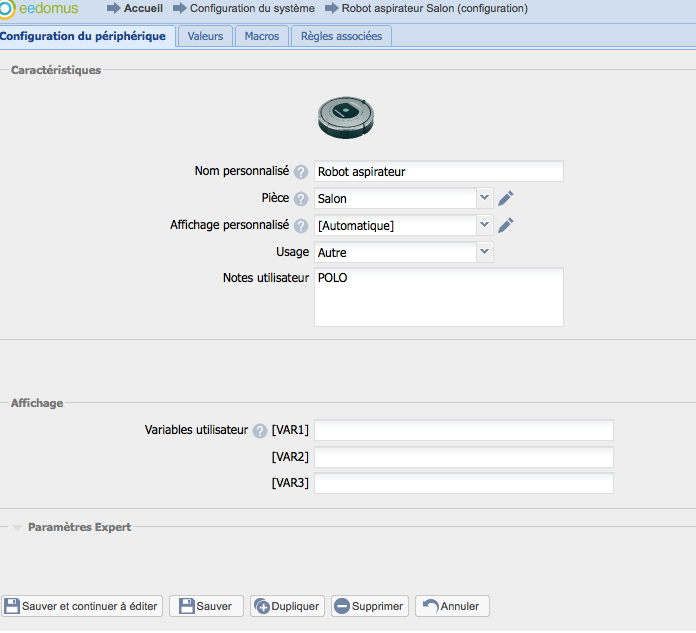The height and width of the screenshot is (633, 696).
Task: Click the Dupliquer button
Action: coord(287,606)
